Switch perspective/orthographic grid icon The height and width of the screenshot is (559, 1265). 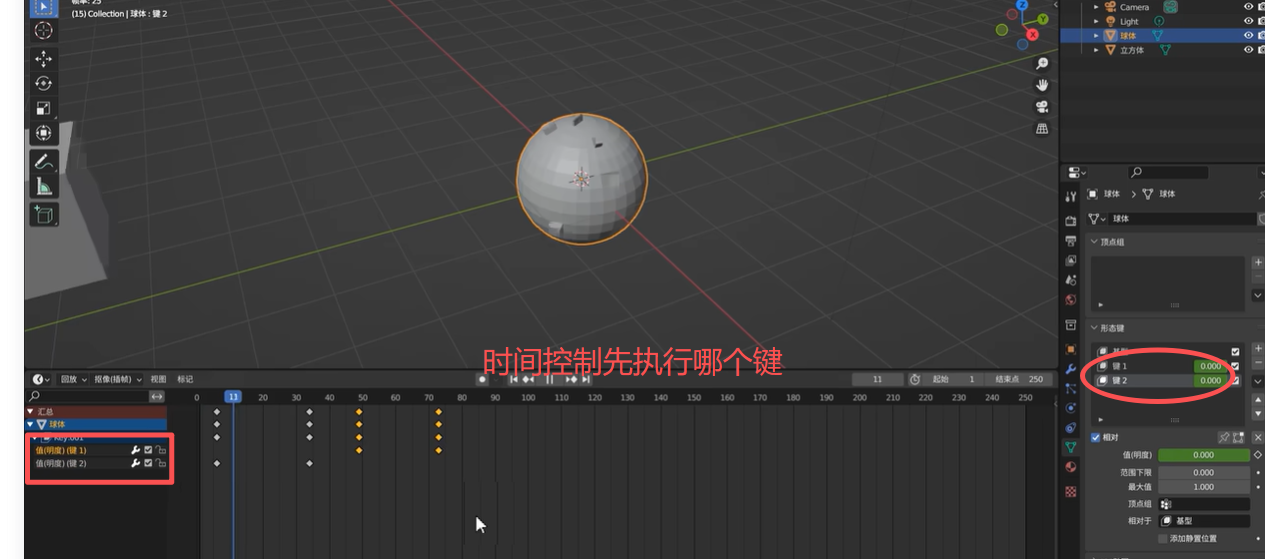click(x=1042, y=129)
